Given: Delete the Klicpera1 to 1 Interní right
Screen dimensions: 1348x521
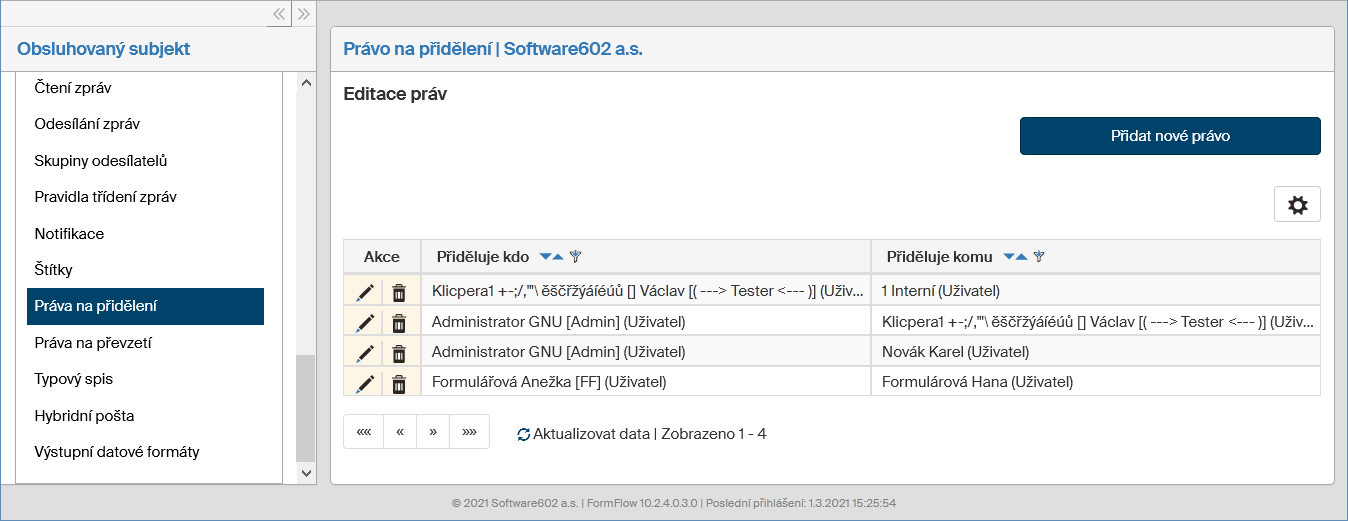Looking at the screenshot, I should pos(399,292).
